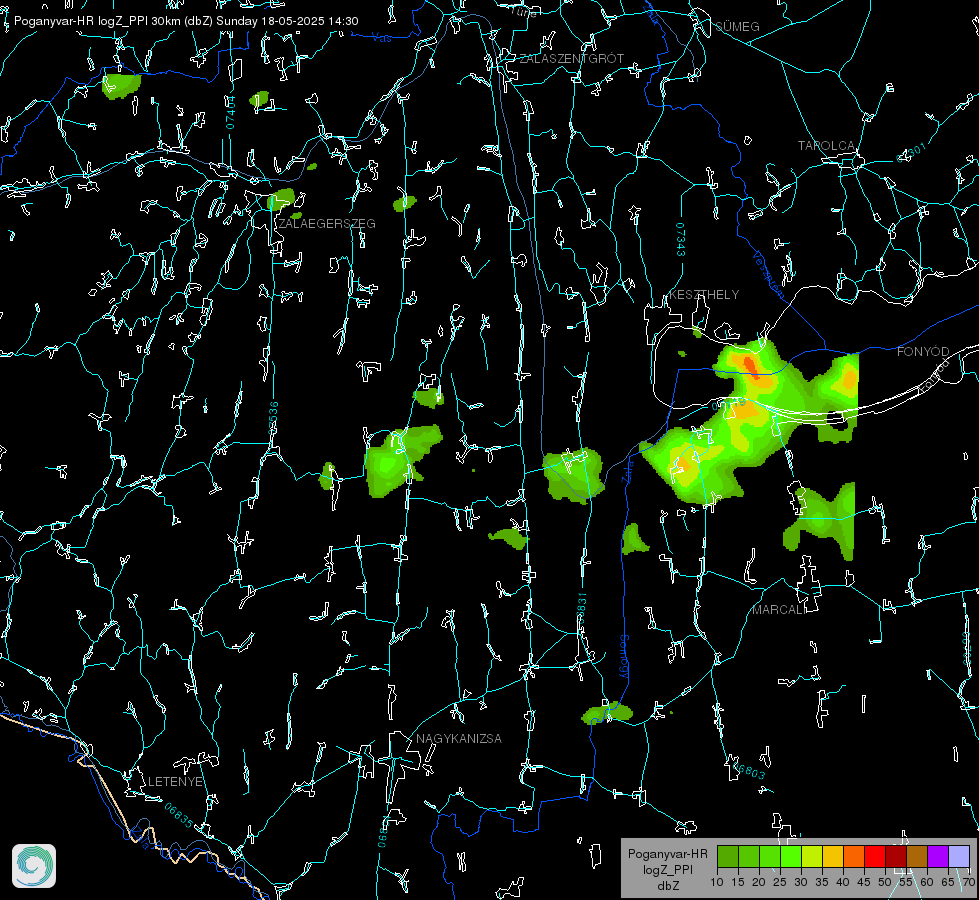Click the legend value 70
The image size is (979, 900).
click(x=968, y=882)
